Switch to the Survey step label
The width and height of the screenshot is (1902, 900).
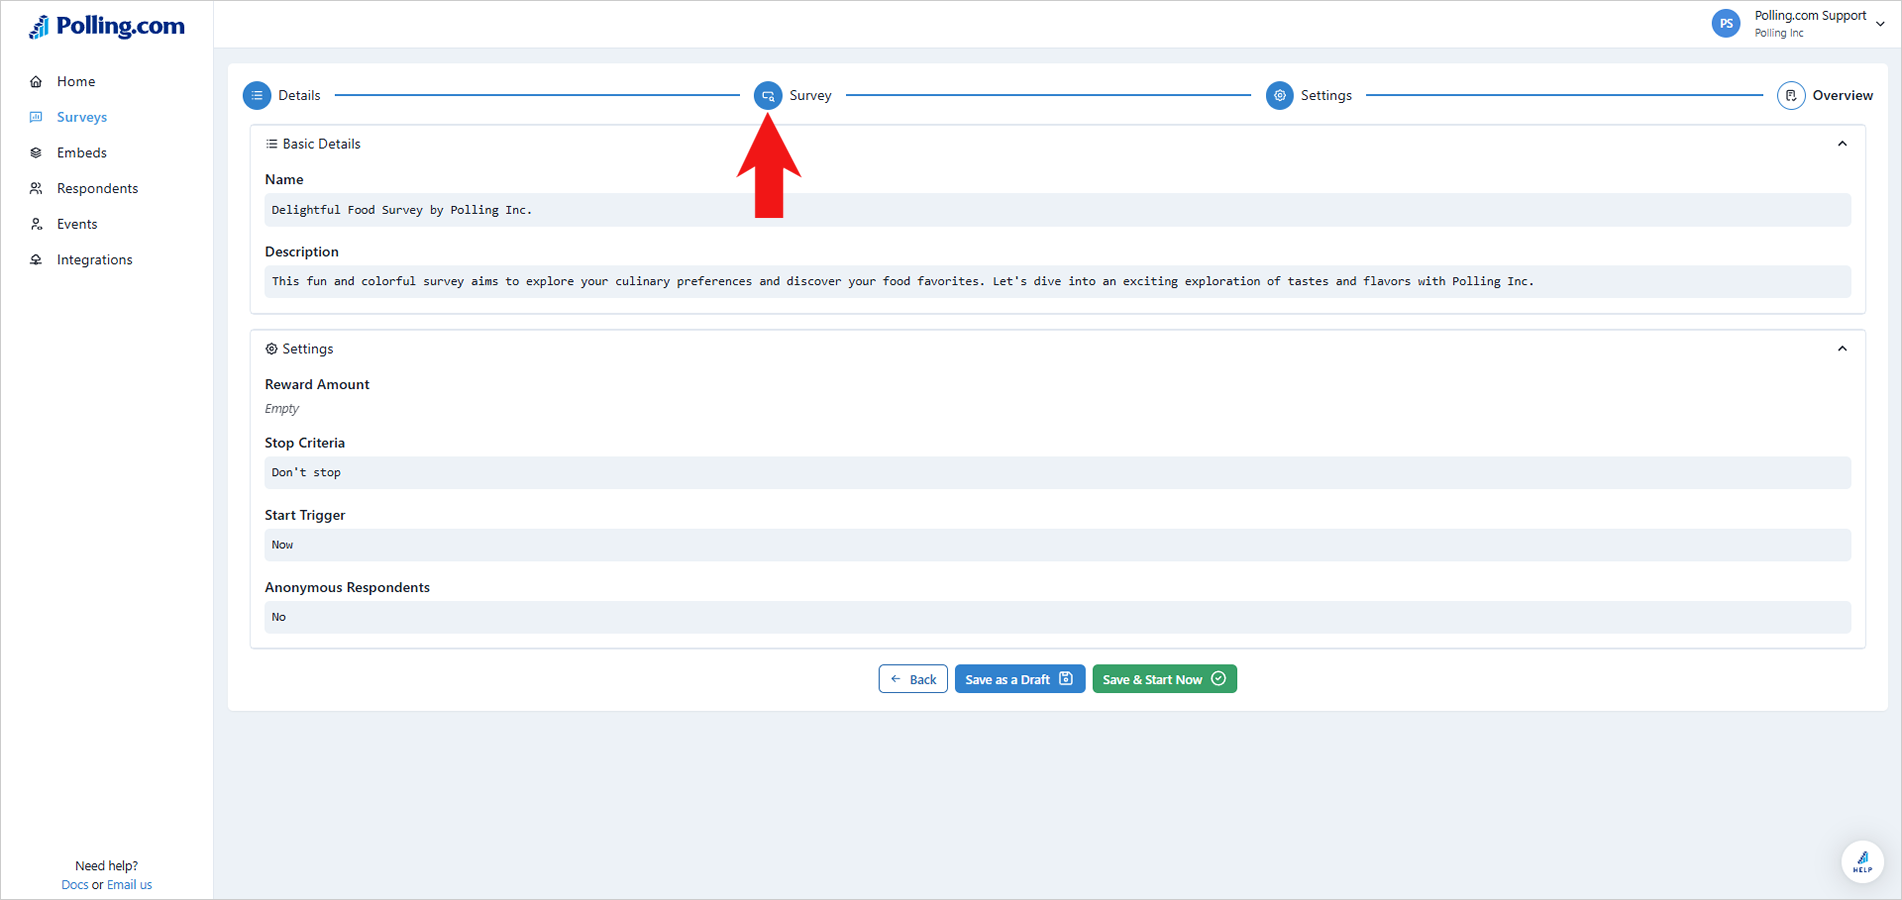[x=810, y=95]
